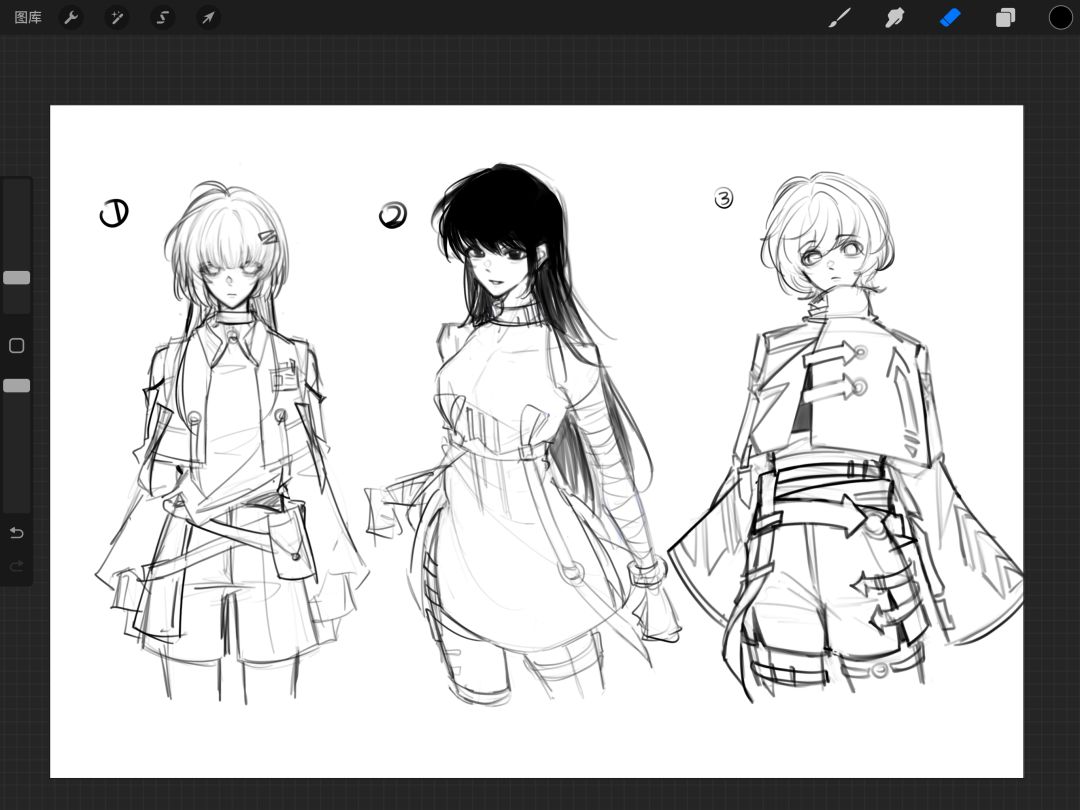Open the Layers panel

click(1005, 17)
